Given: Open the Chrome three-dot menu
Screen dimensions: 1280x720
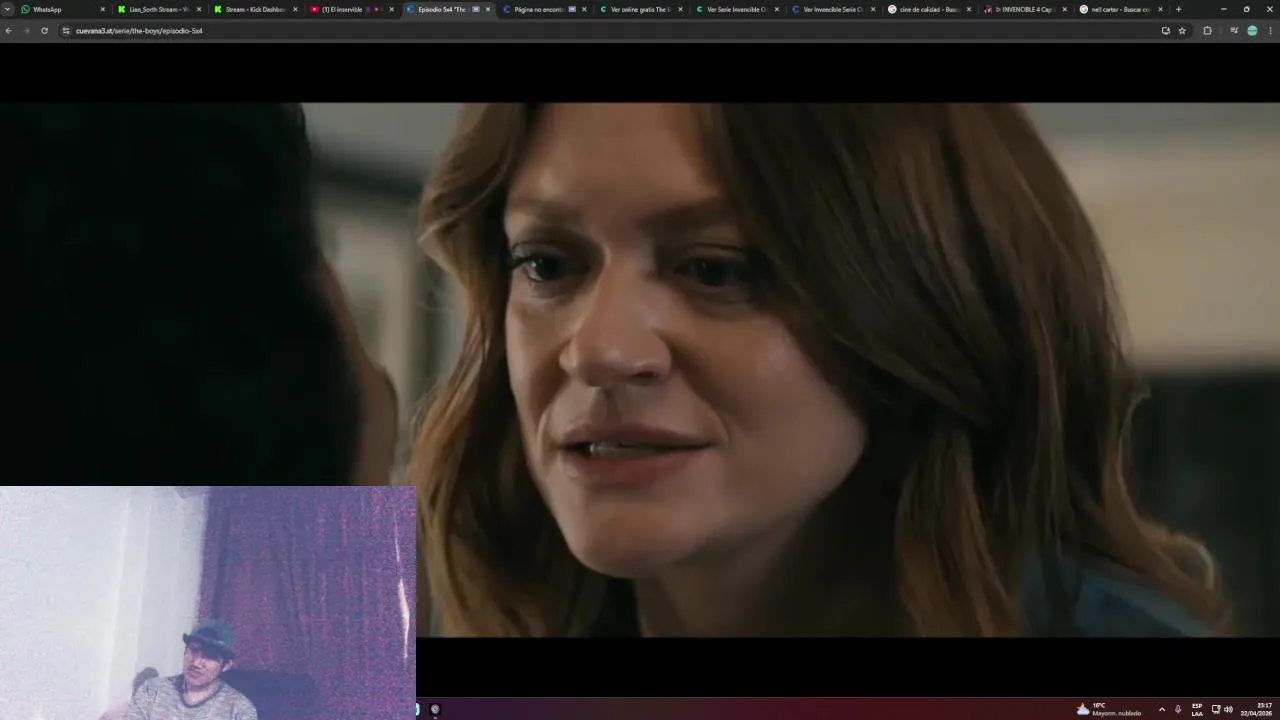Looking at the screenshot, I should tap(1271, 31).
